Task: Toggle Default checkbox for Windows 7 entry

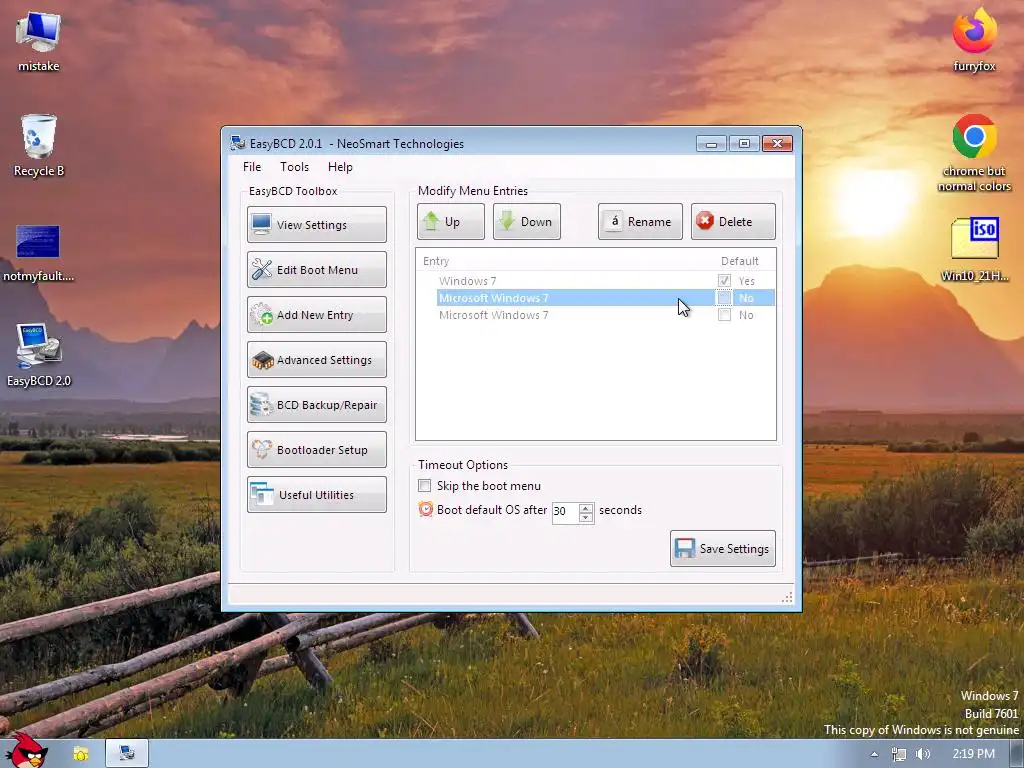Action: click(x=724, y=281)
